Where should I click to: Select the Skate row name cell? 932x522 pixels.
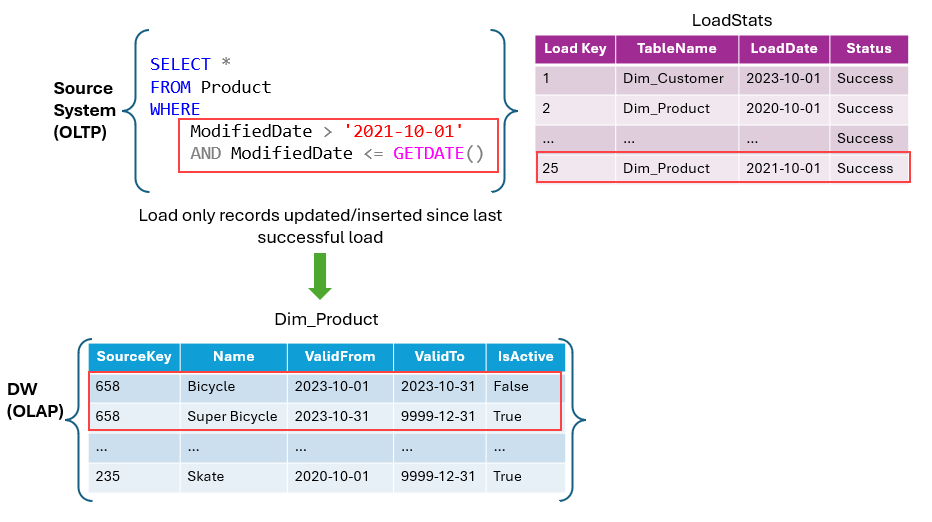(x=233, y=477)
